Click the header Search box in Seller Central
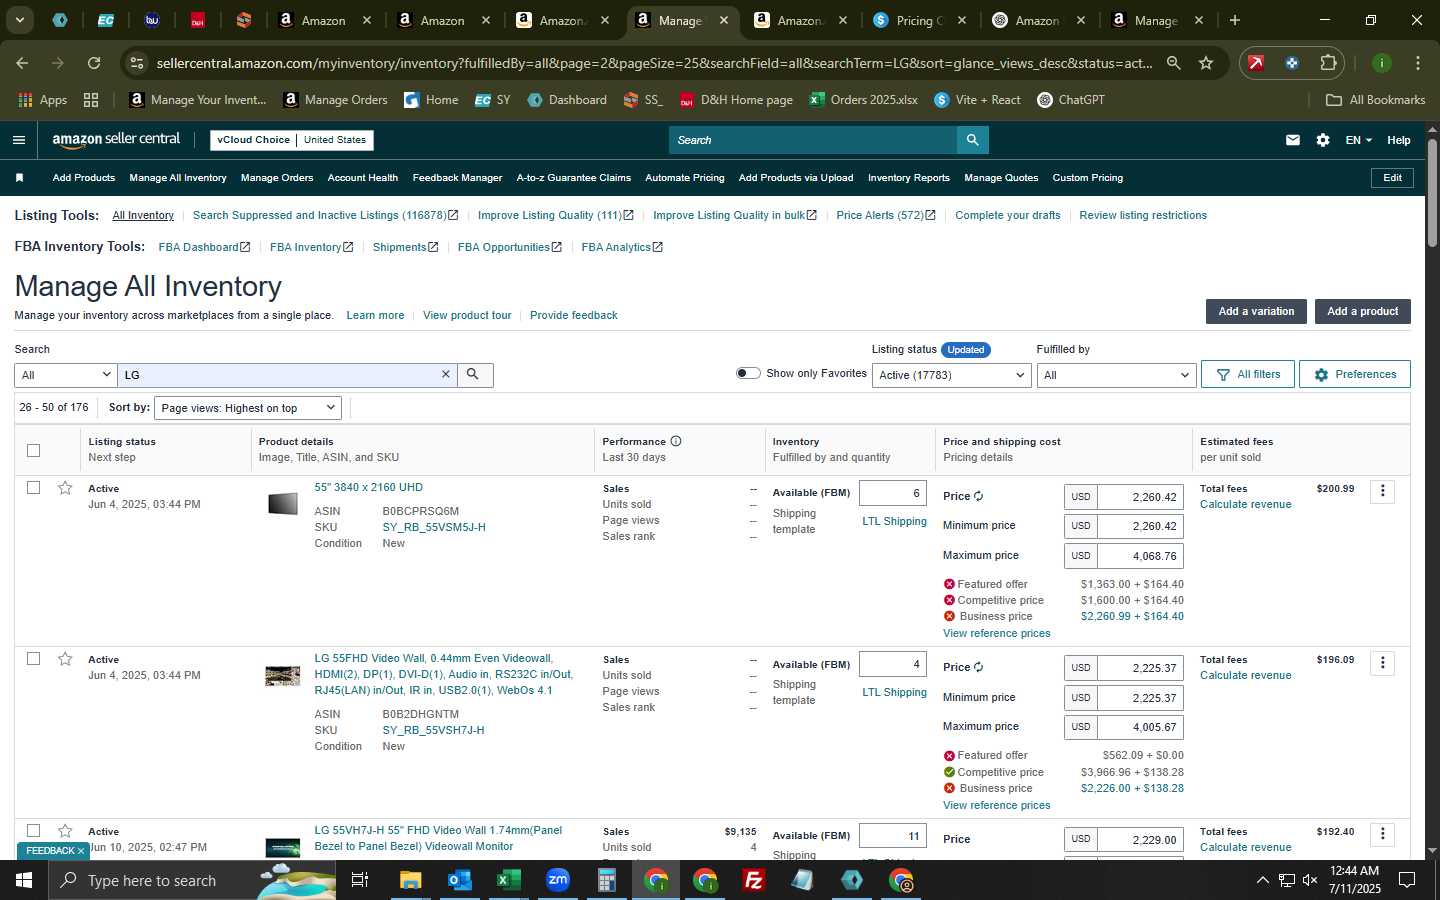Screen dimensions: 1440x900 point(812,140)
